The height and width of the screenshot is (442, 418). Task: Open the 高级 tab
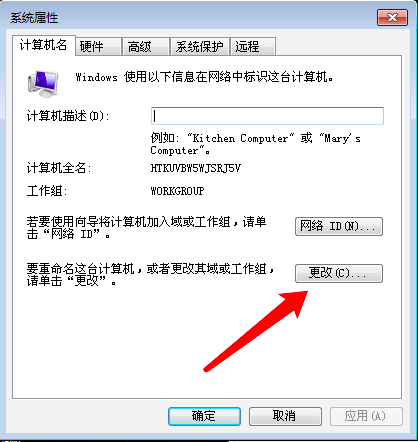(146, 46)
